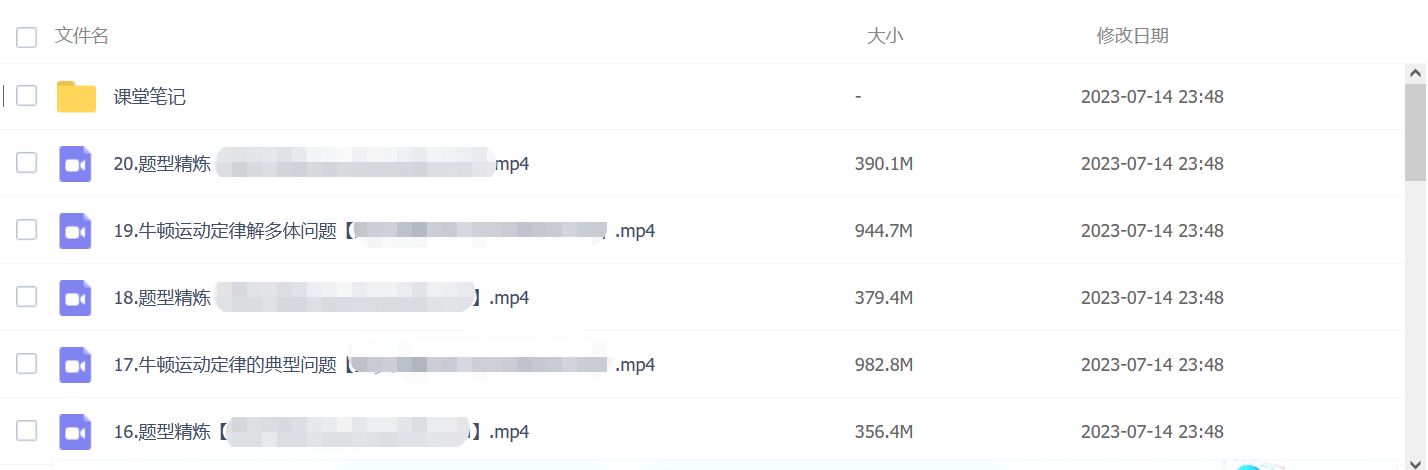Click the scrollbar up arrow
The width and height of the screenshot is (1428, 470).
1416,73
